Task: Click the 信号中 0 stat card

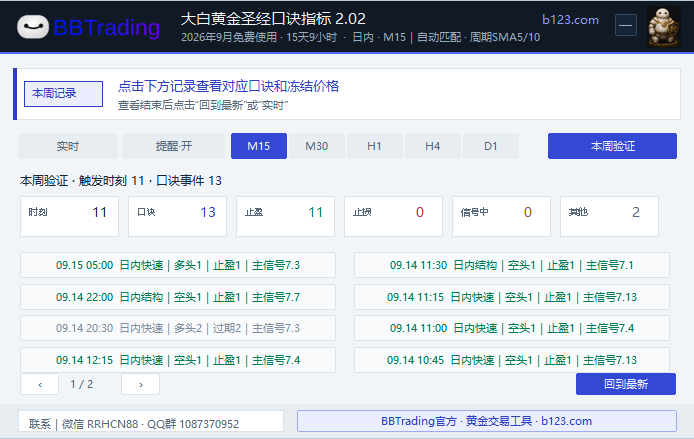Action: click(501, 216)
